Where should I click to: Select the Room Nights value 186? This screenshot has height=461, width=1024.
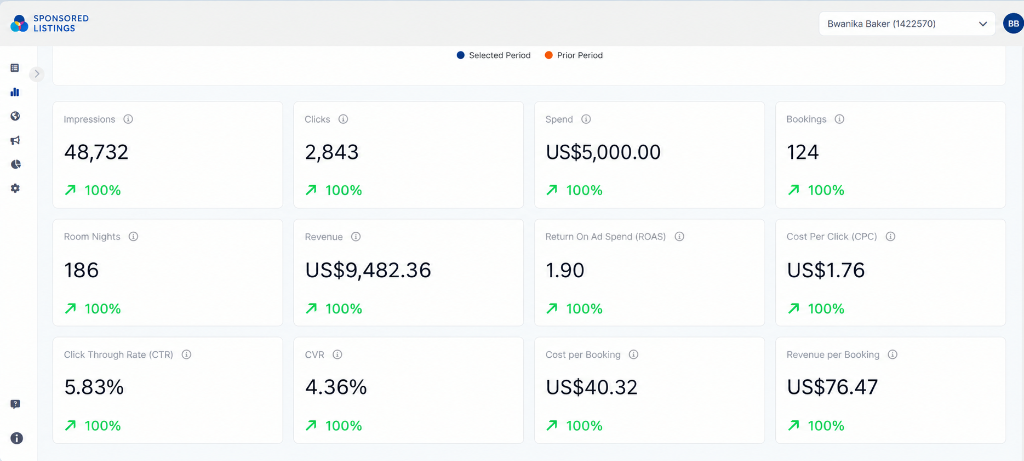(82, 270)
